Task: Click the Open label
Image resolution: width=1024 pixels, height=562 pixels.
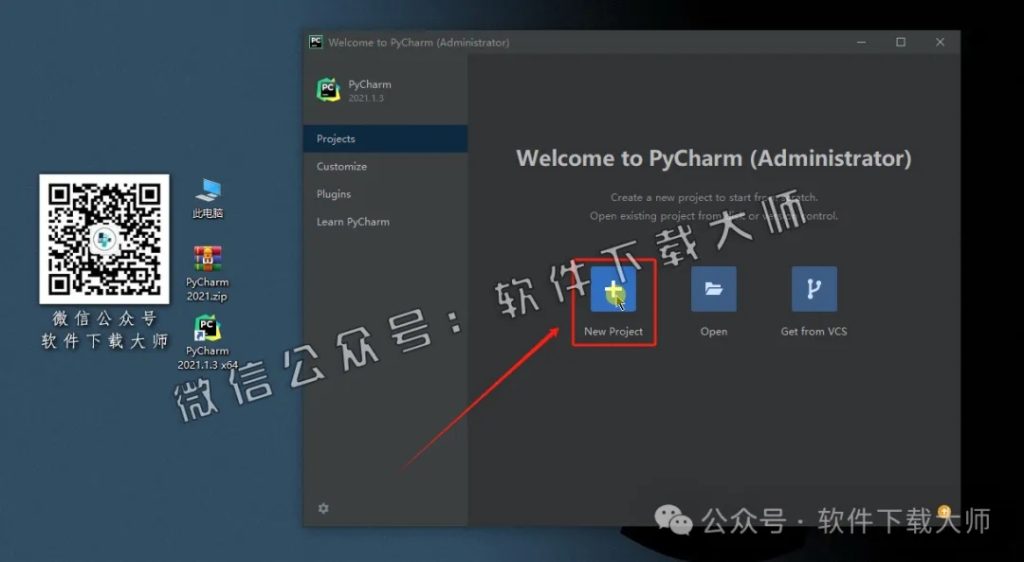Action: coord(713,332)
